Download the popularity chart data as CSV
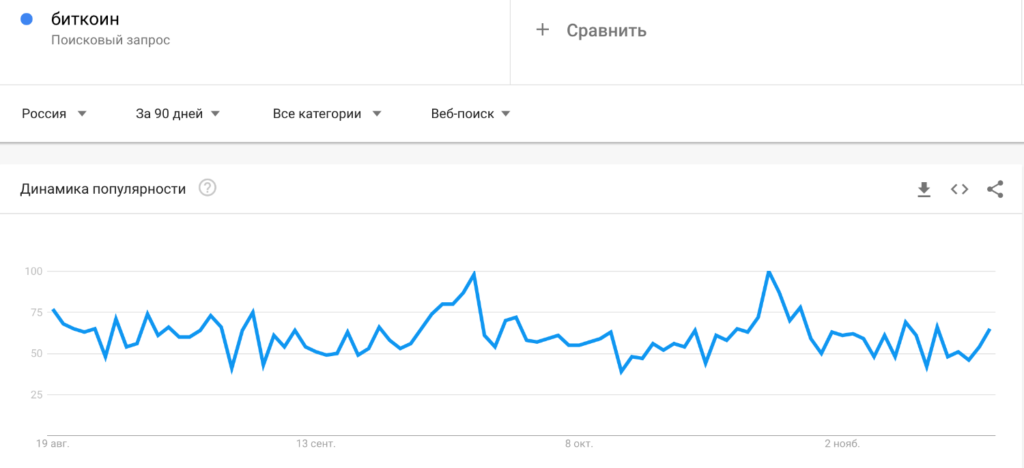The image size is (1024, 468). coord(923,189)
